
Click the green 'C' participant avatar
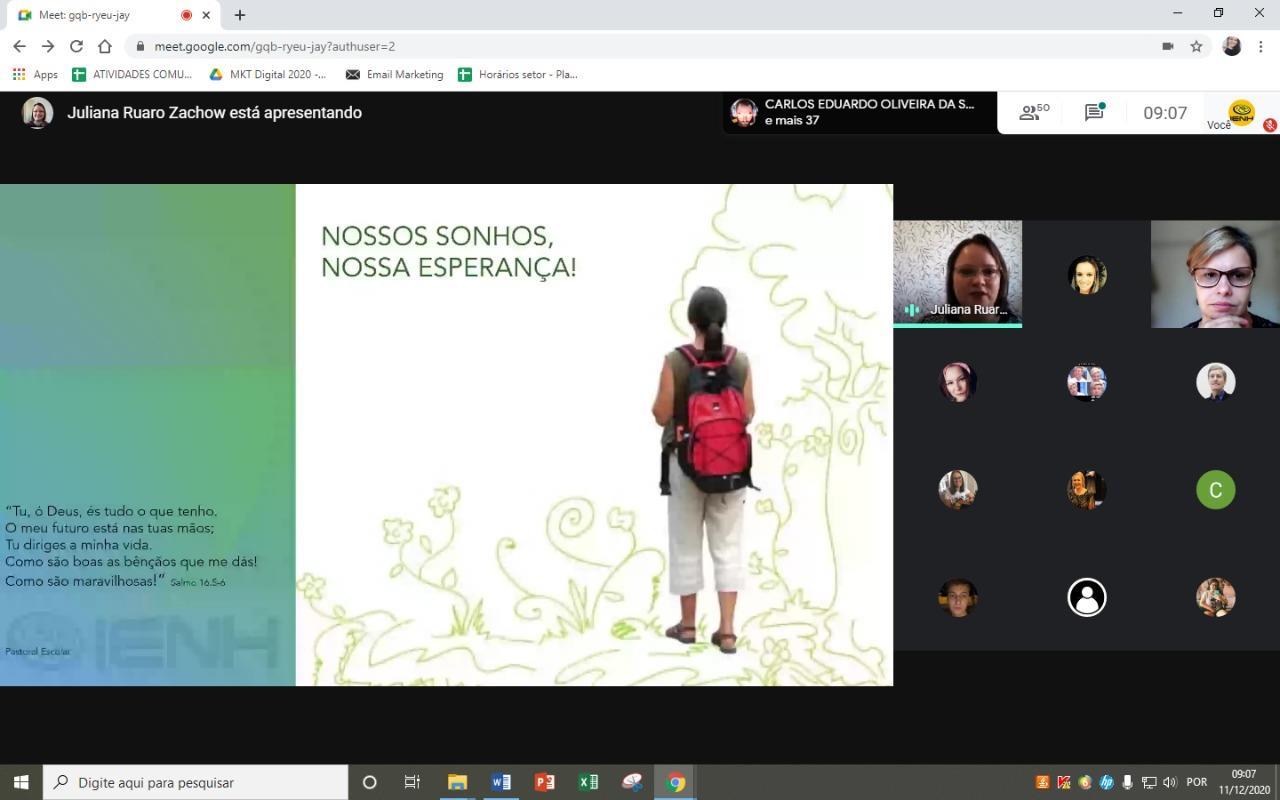pyautogui.click(x=1215, y=490)
